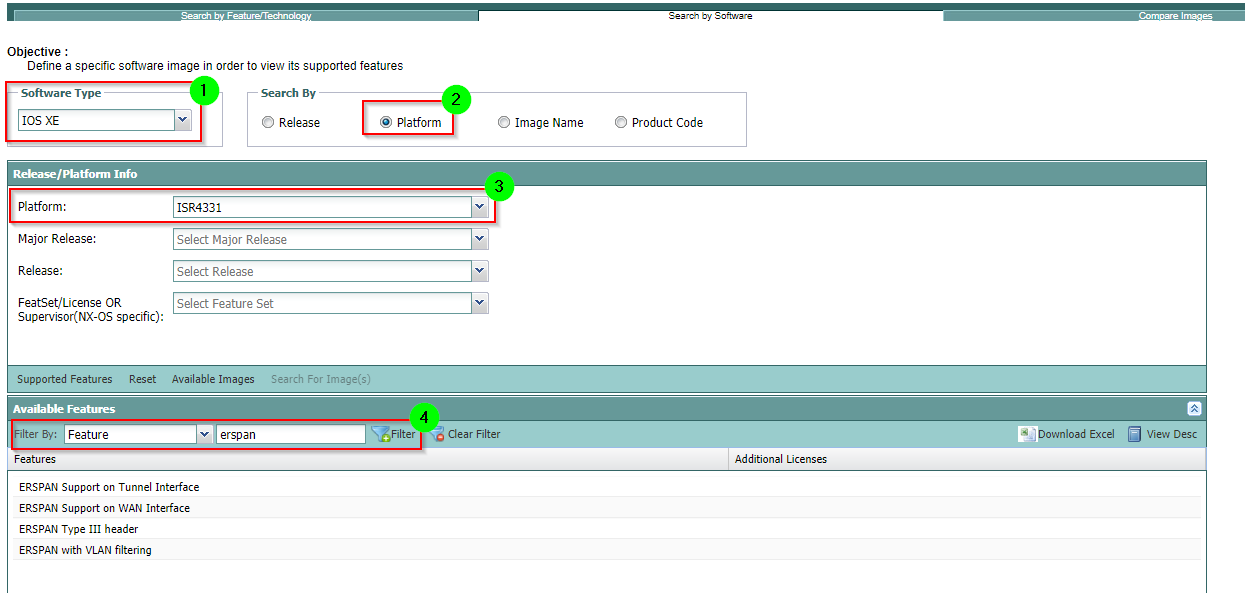This screenshot has height=593, width=1245.
Task: Select the Image Name radio button
Action: (x=503, y=121)
